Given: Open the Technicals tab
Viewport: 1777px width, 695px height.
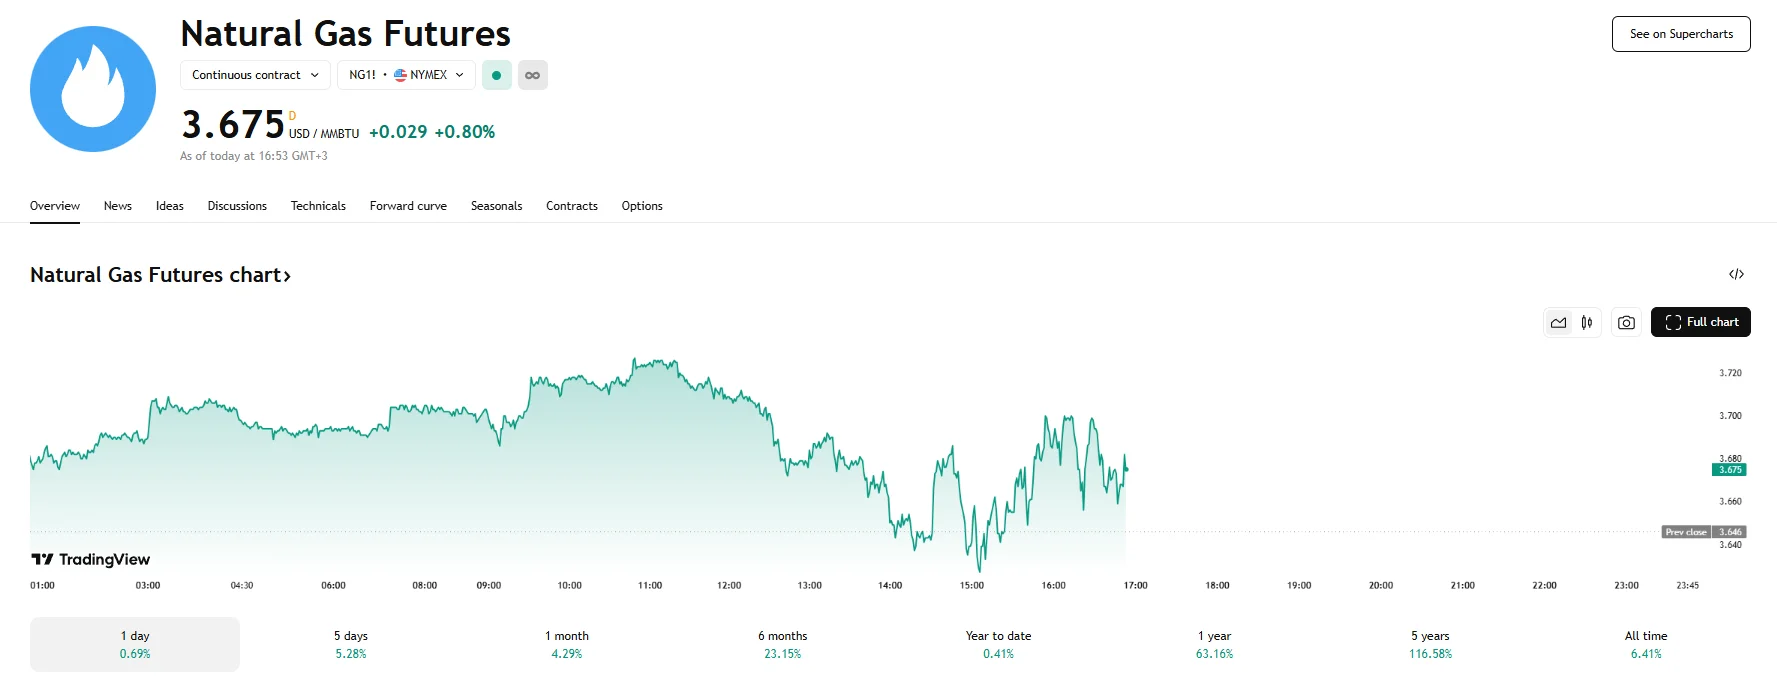Looking at the screenshot, I should click(318, 206).
